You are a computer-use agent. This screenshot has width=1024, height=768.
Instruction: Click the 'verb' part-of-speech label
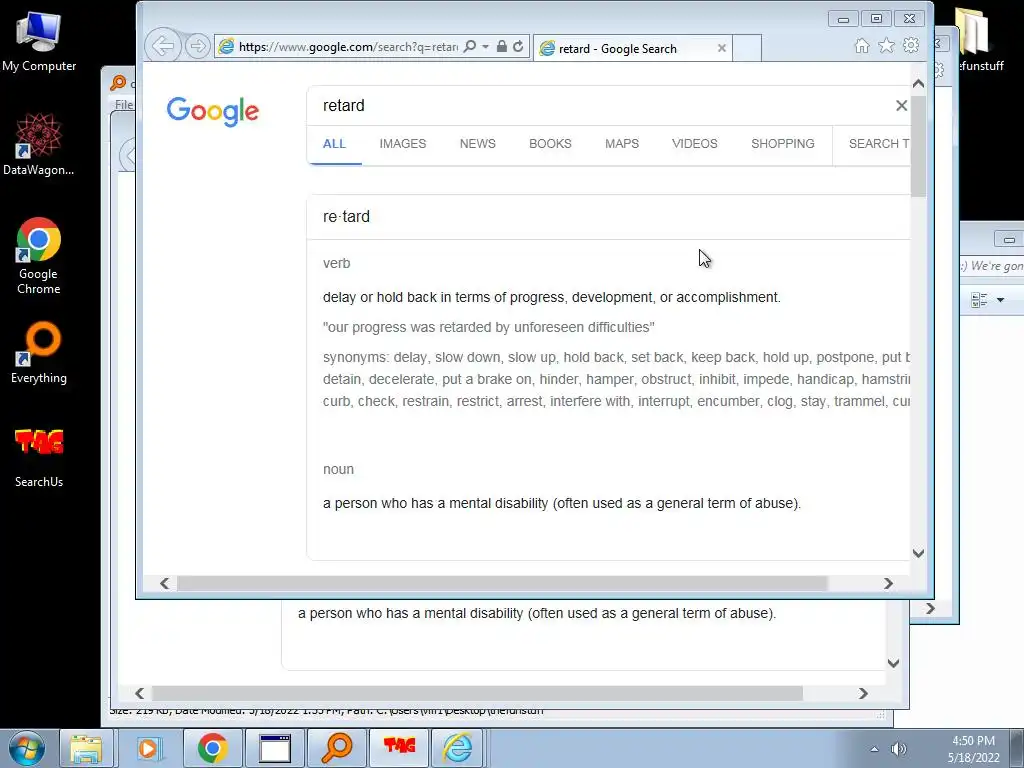336,263
